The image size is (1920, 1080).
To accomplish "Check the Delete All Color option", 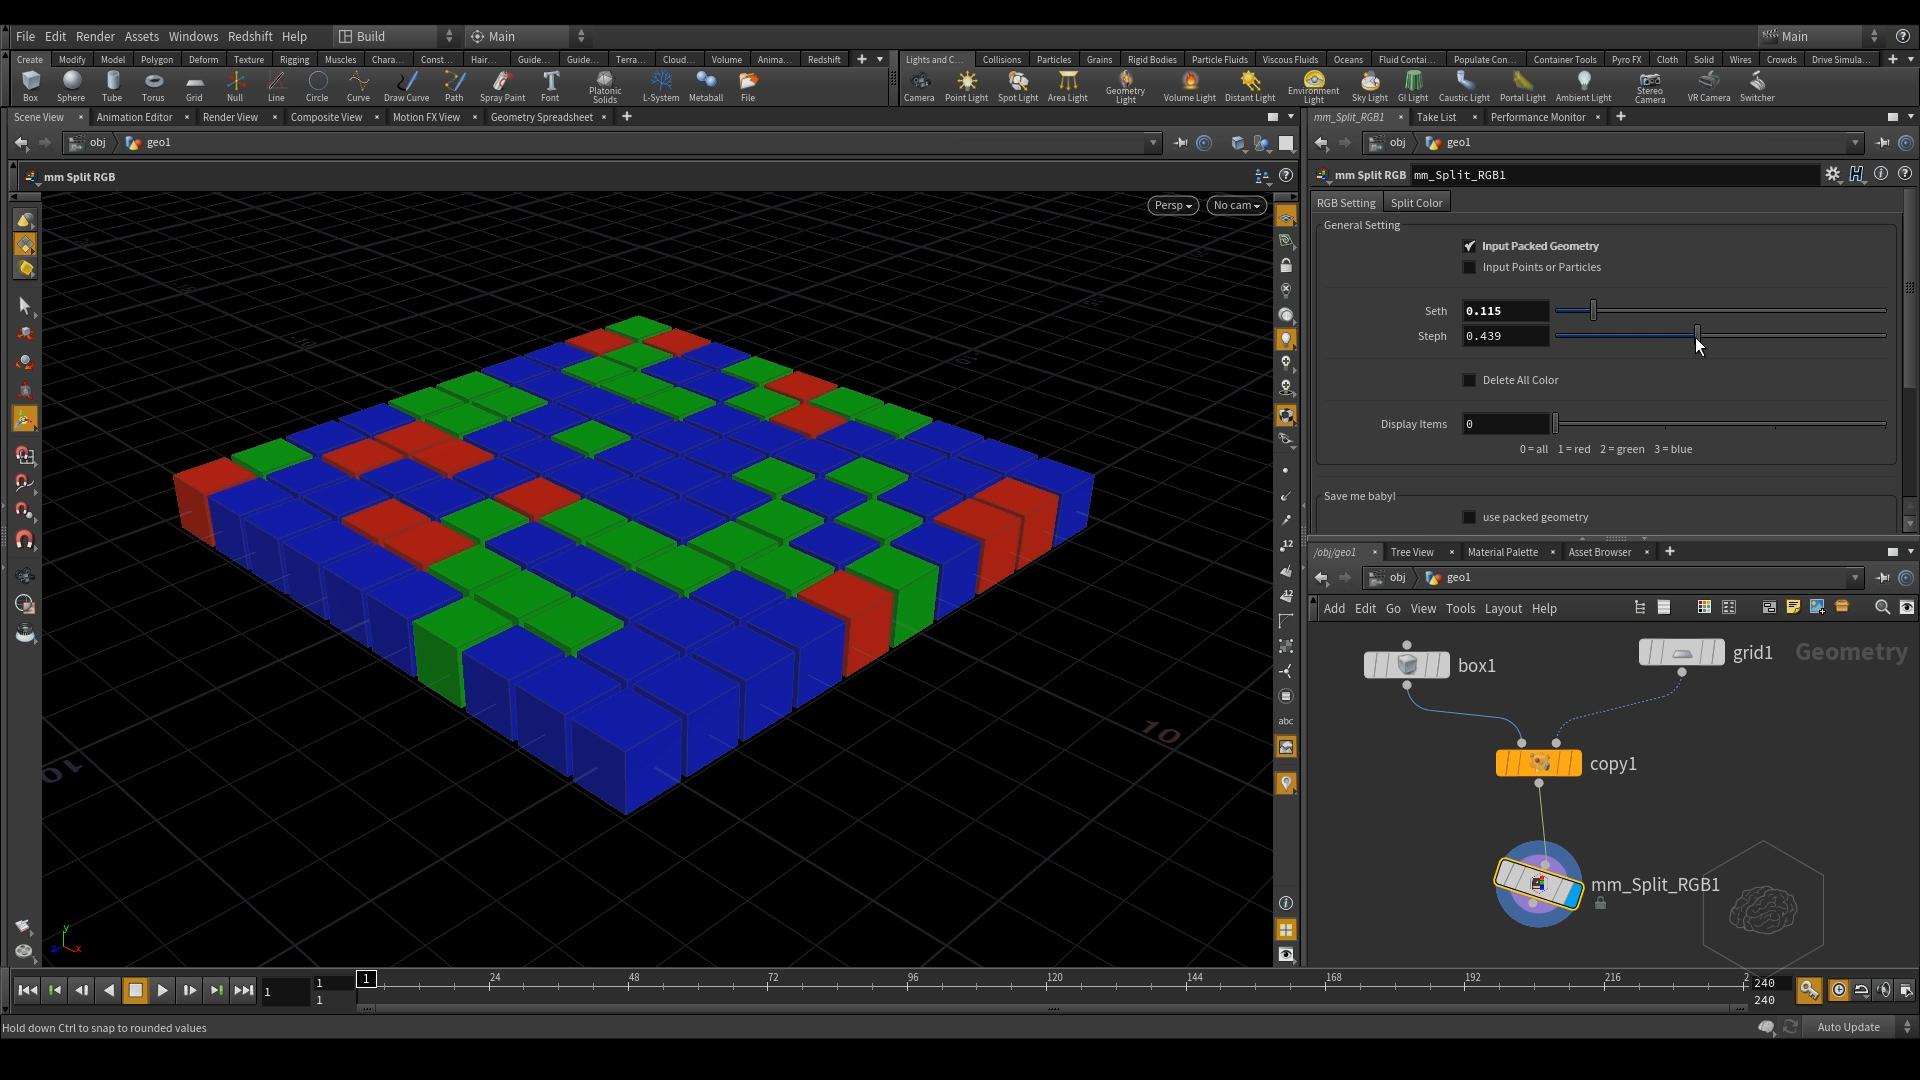I will point(1469,380).
